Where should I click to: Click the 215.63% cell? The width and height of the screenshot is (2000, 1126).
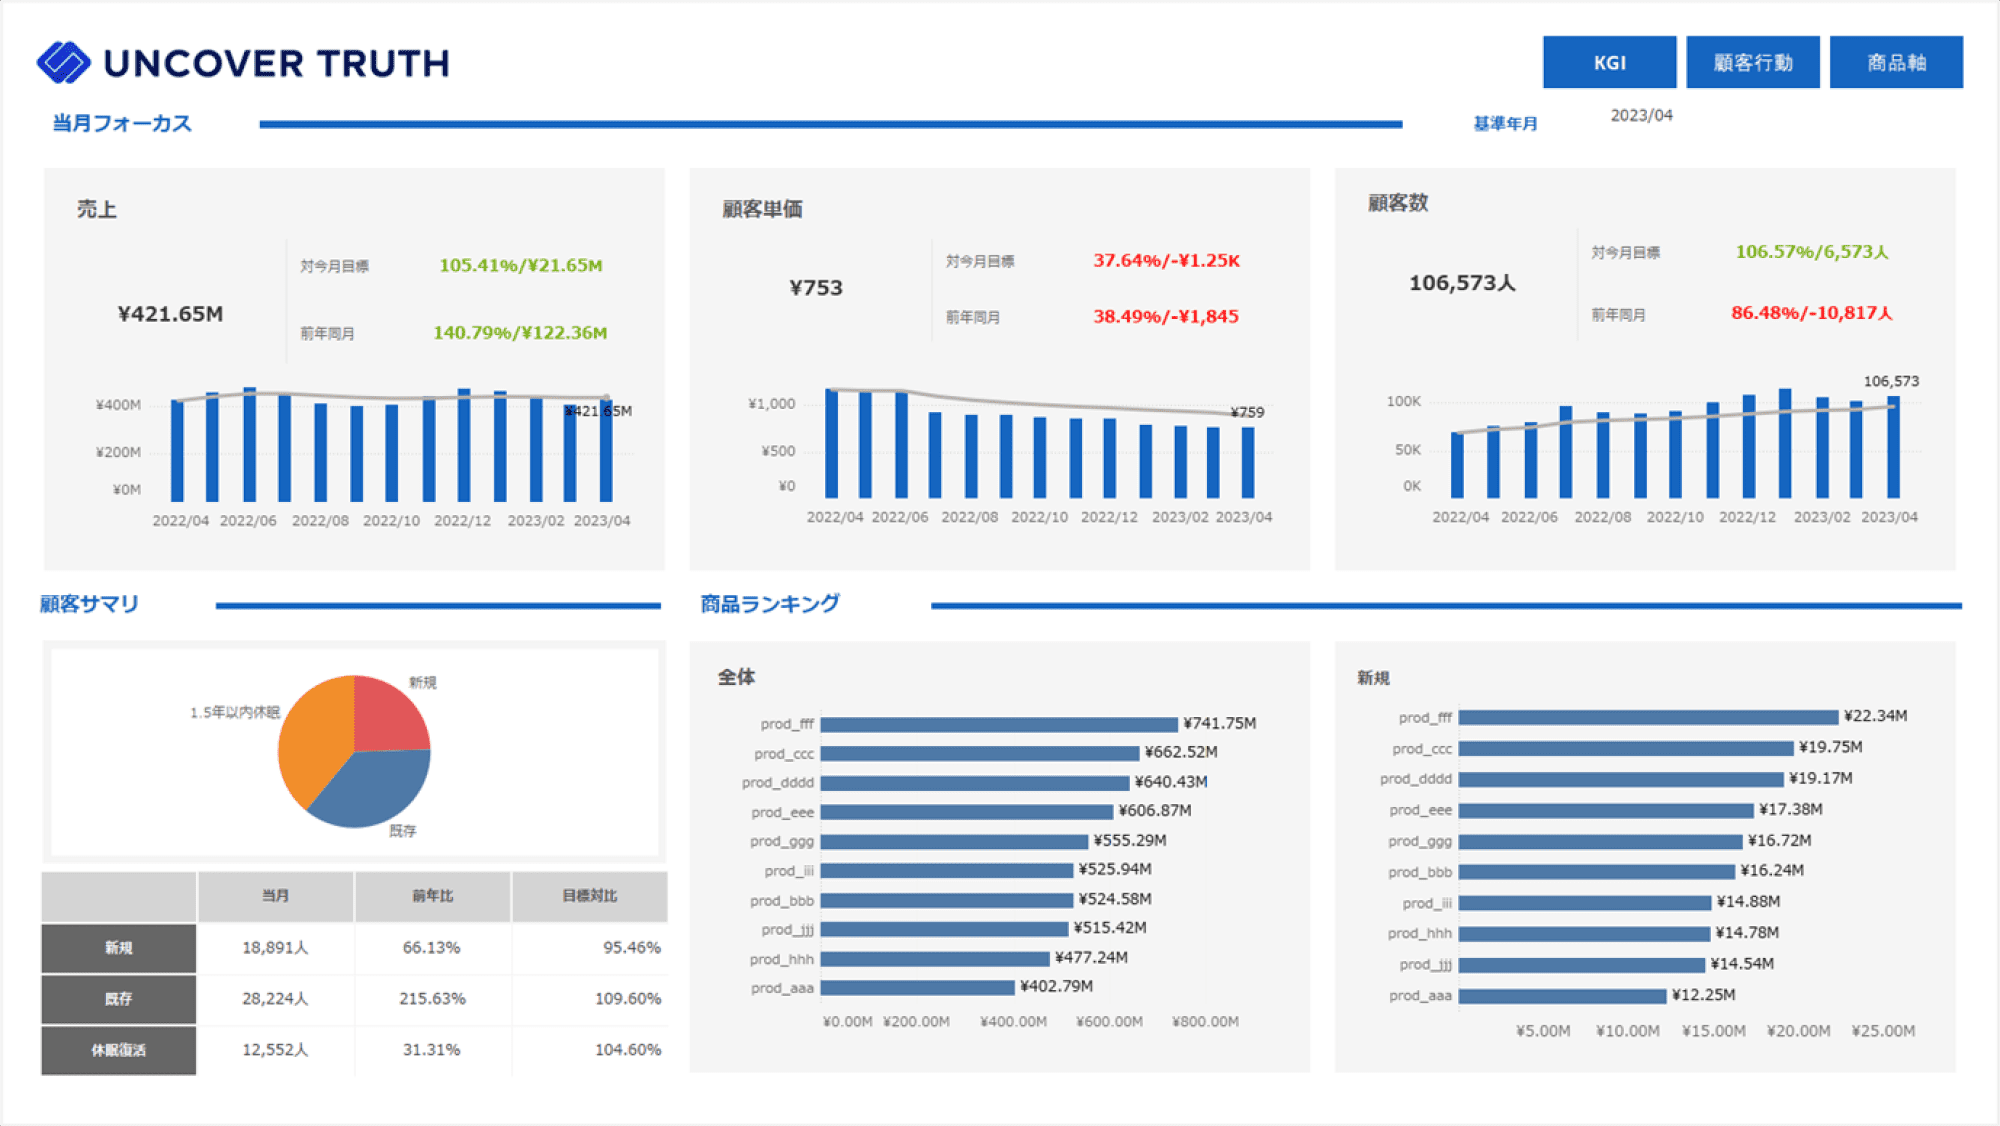coord(432,999)
